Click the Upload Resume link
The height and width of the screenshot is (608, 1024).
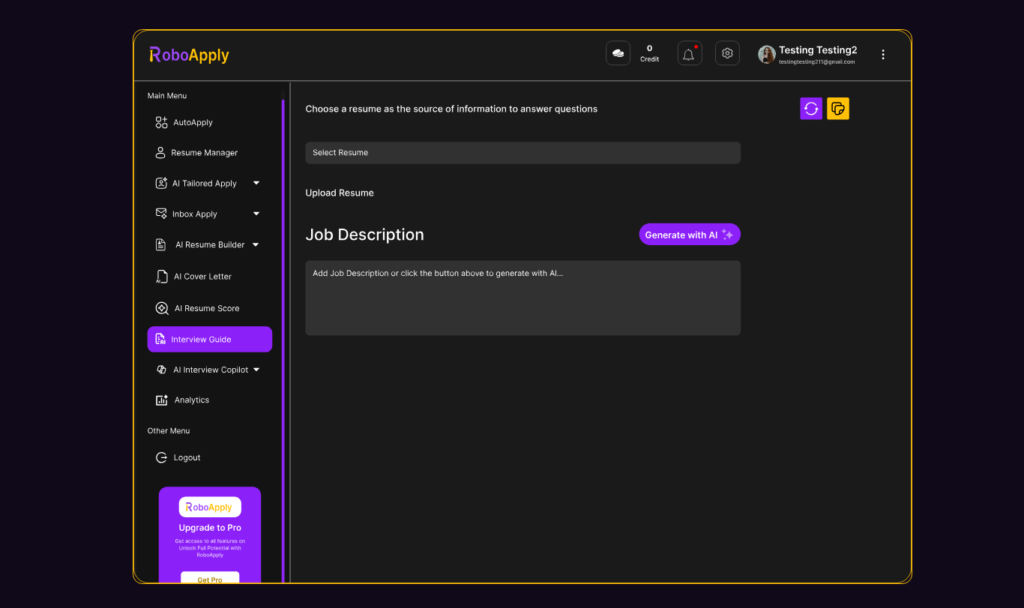click(339, 193)
